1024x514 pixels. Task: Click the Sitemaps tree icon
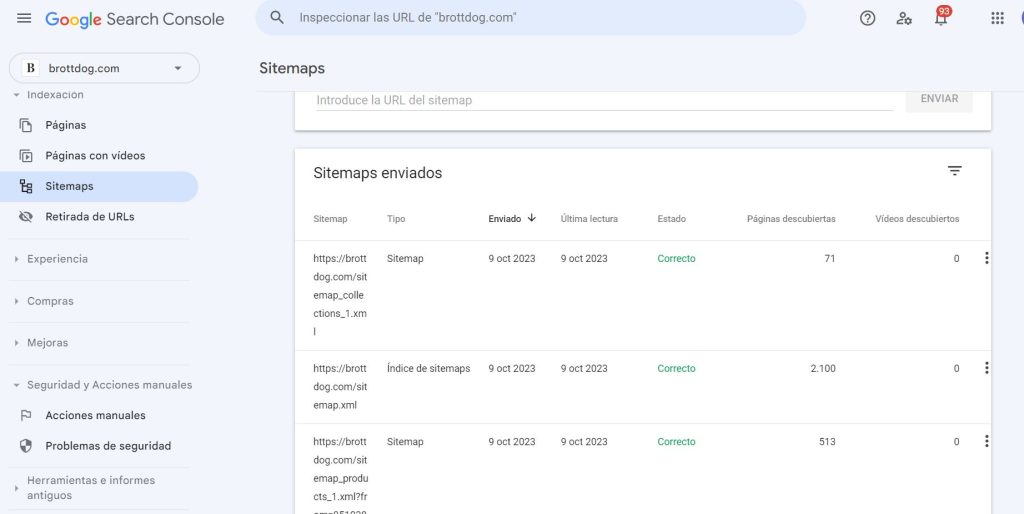pyautogui.click(x=25, y=186)
